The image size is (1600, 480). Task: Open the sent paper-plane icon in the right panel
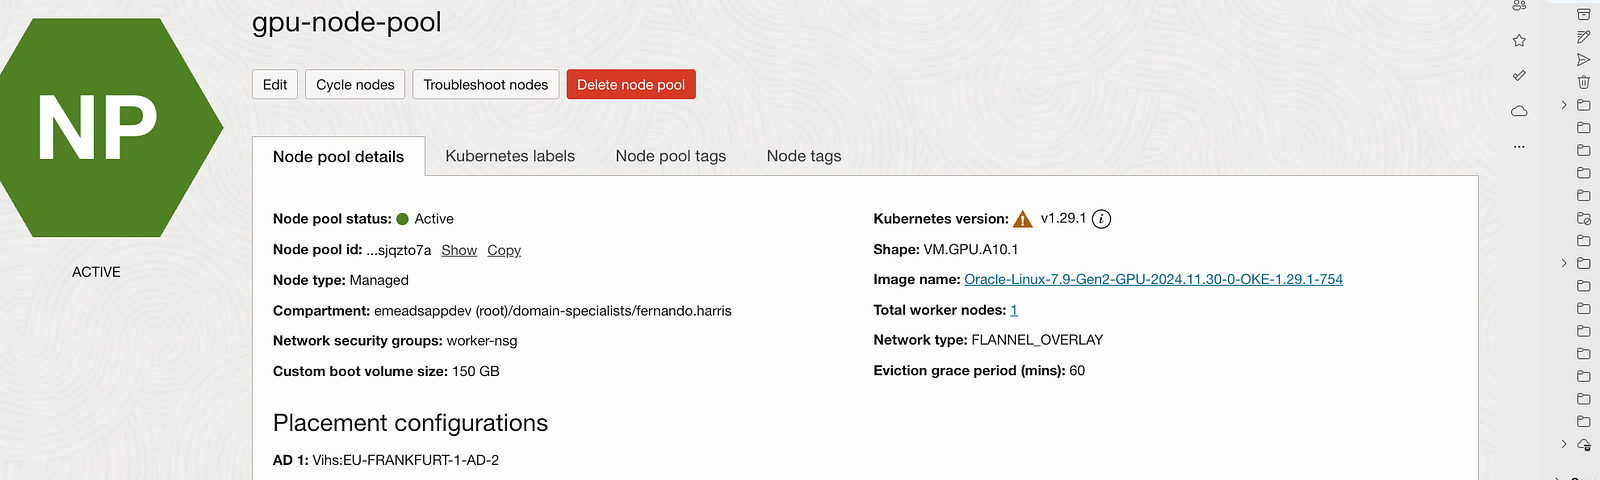[x=1583, y=60]
